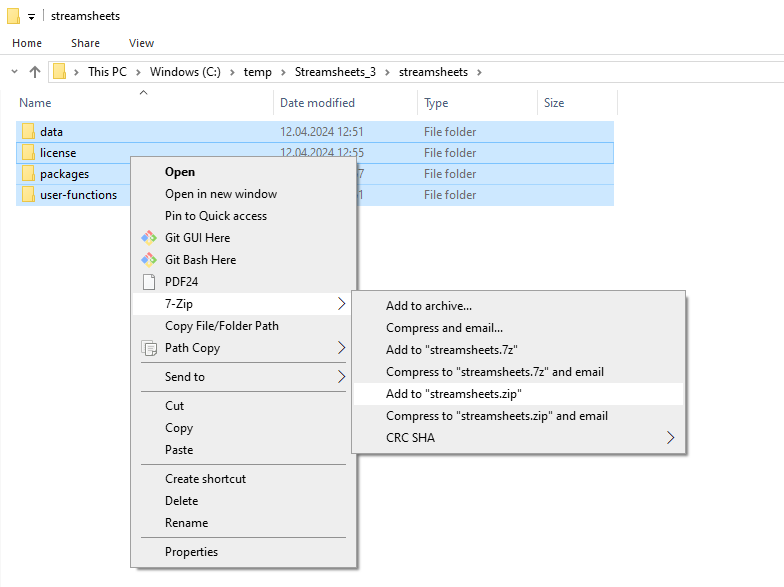The image size is (784, 587).
Task: Expand the Send to submenu
Action: pos(341,377)
